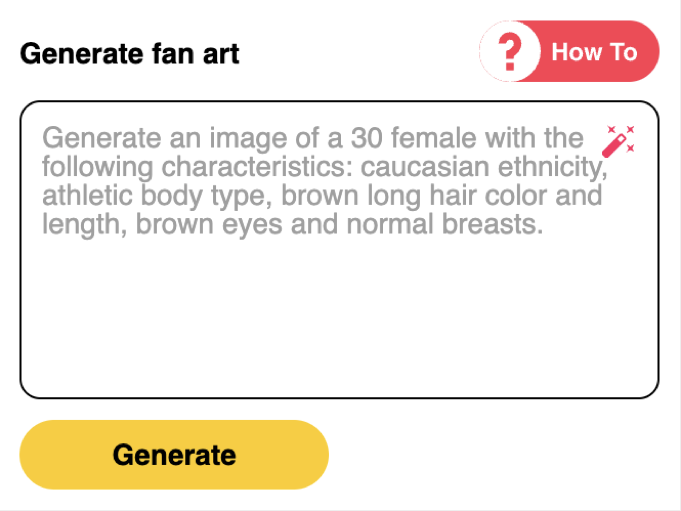Viewport: 681px width, 511px height.
Task: Click the red question mark icon
Action: (511, 52)
